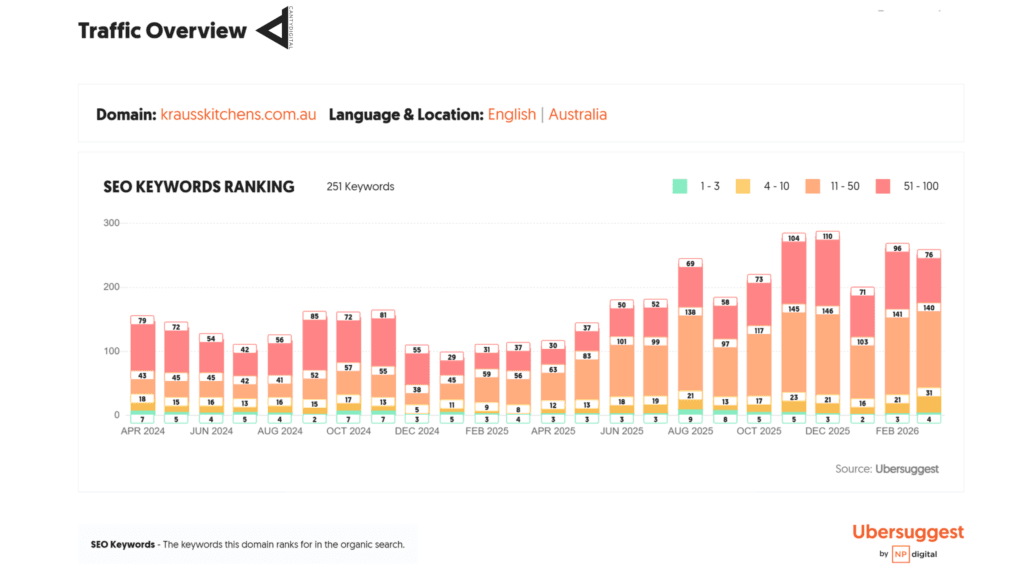Click the DEC 2025 axis label

827,431
